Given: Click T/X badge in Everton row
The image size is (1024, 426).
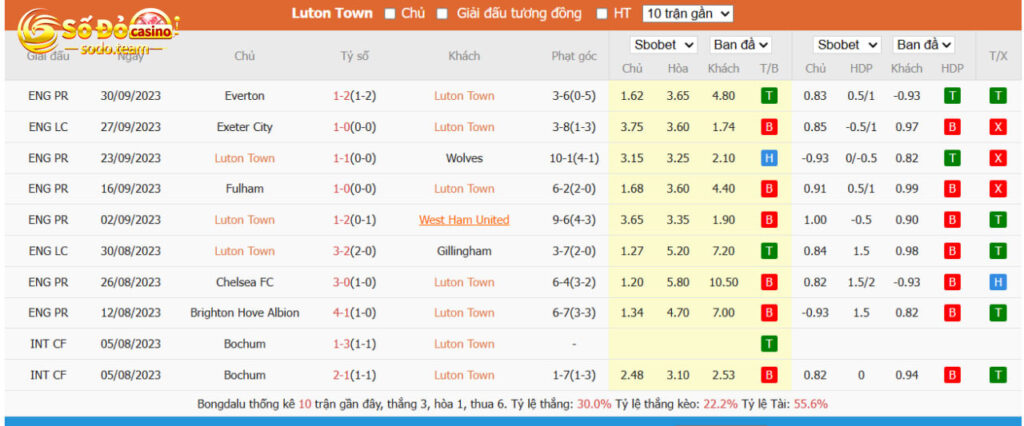Looking at the screenshot, I should [x=997, y=96].
